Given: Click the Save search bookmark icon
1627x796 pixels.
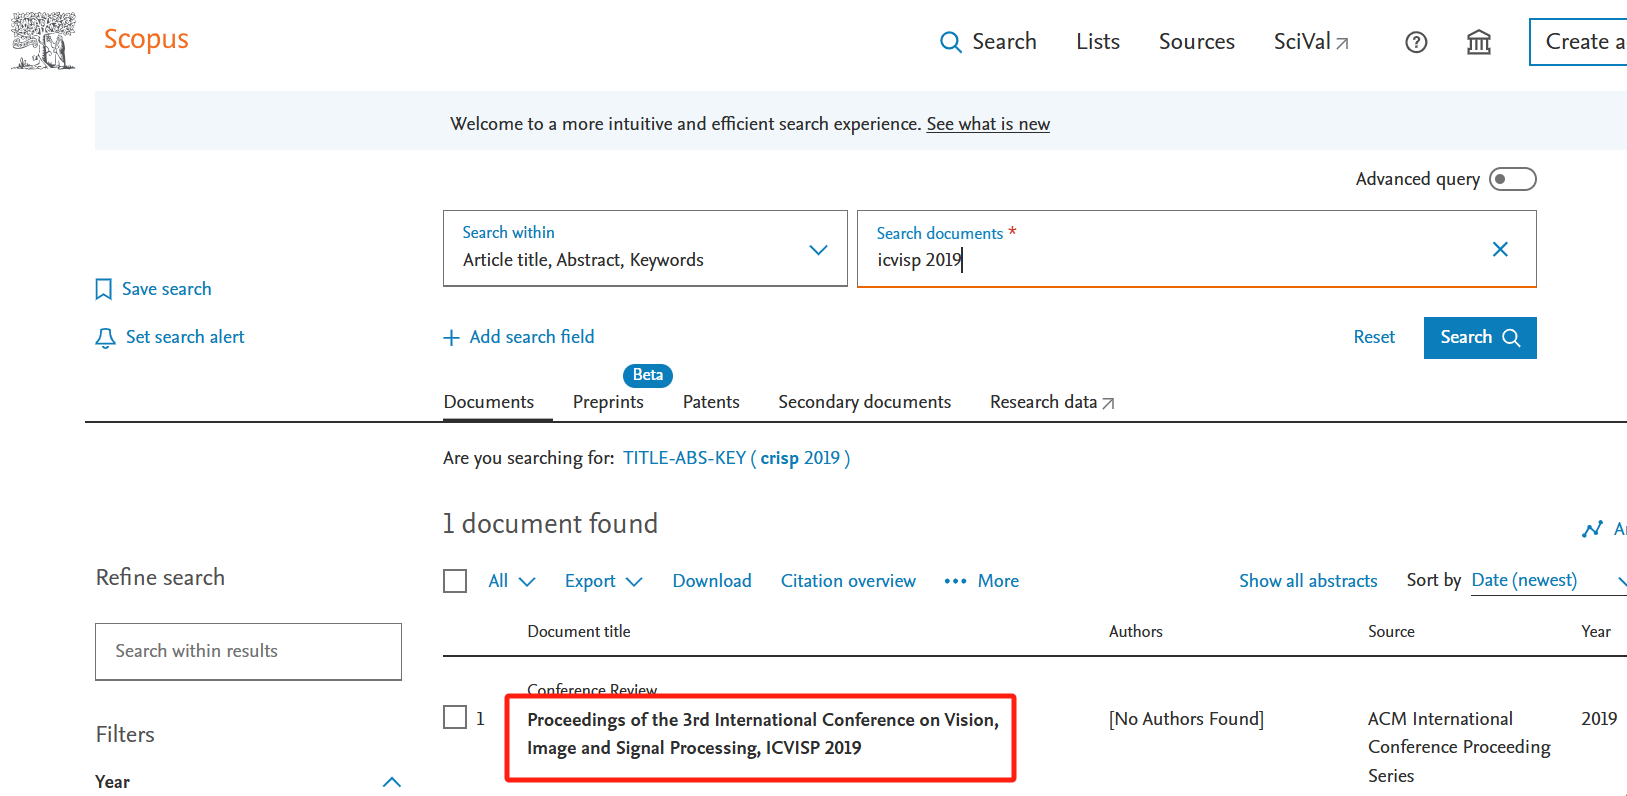Looking at the screenshot, I should (103, 289).
